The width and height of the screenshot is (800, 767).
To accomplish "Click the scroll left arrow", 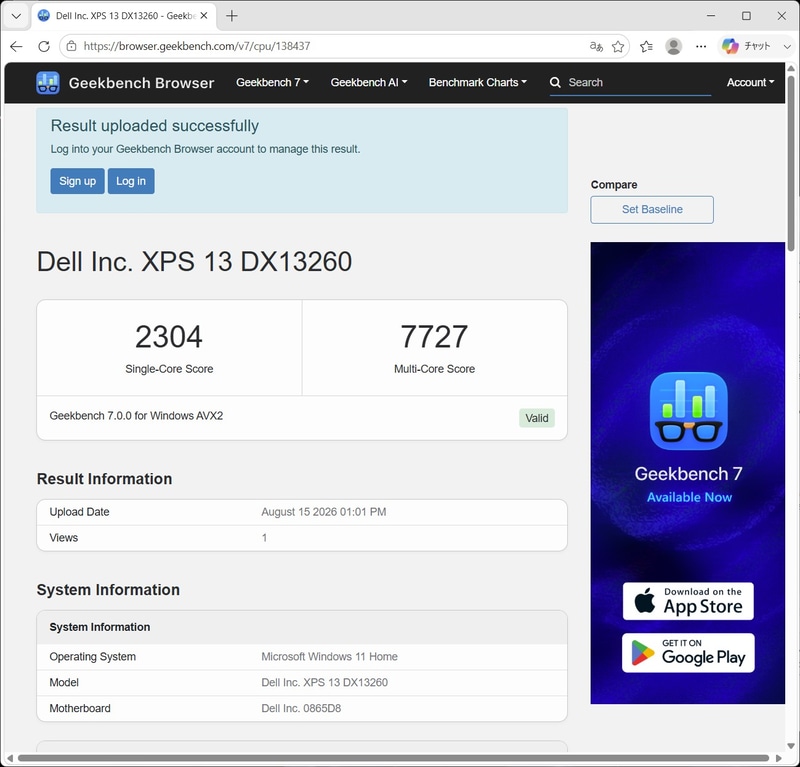I will click(x=10, y=758).
